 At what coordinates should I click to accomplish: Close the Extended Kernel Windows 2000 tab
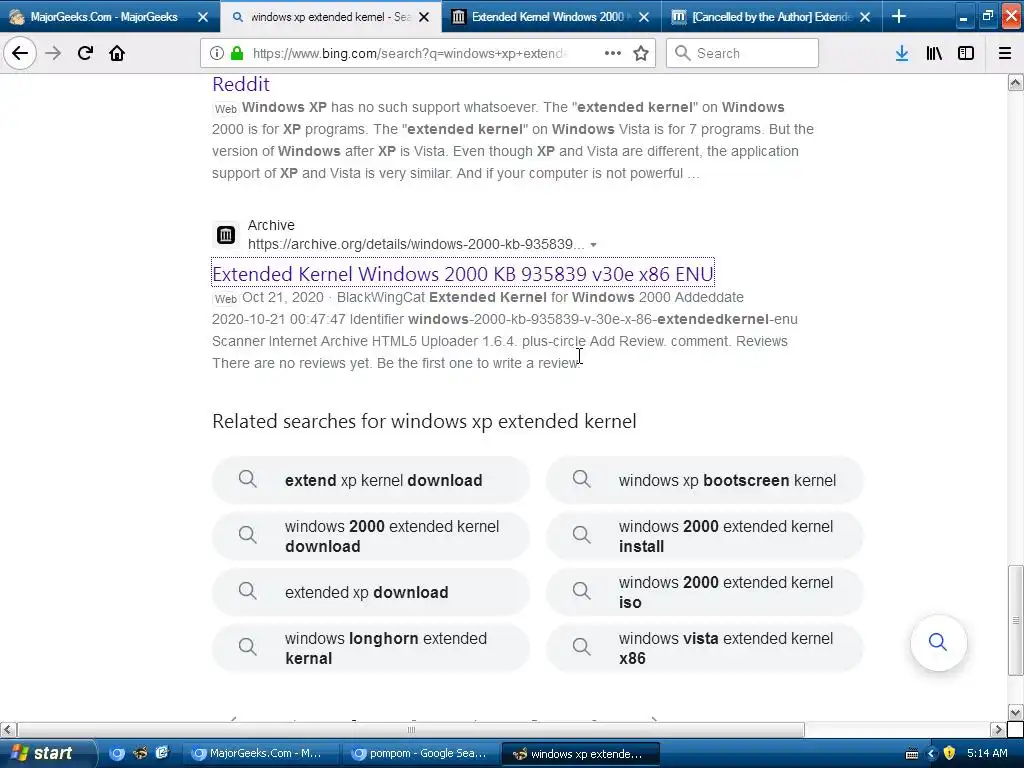click(x=644, y=17)
